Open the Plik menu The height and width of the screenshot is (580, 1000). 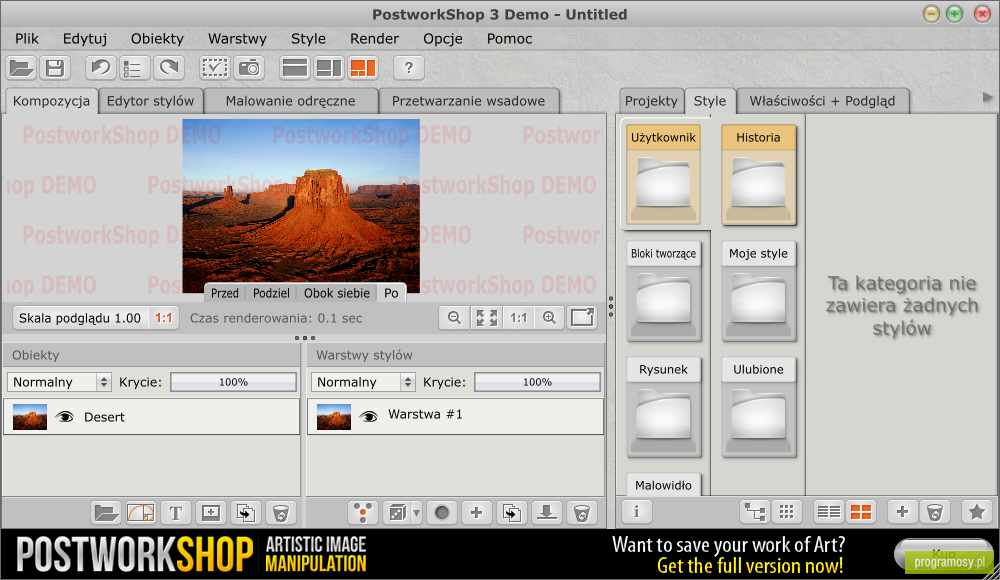[x=27, y=38]
